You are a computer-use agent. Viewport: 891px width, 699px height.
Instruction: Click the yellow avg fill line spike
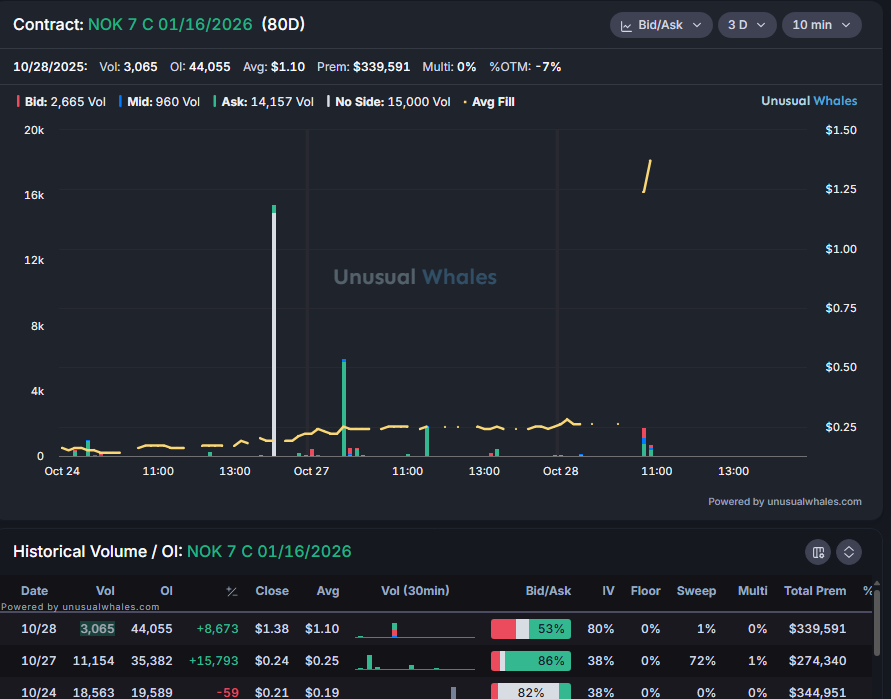pyautogui.click(x=647, y=176)
